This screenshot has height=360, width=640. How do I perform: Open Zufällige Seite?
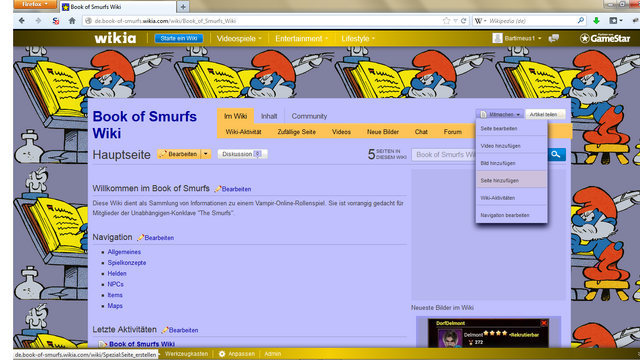click(296, 132)
